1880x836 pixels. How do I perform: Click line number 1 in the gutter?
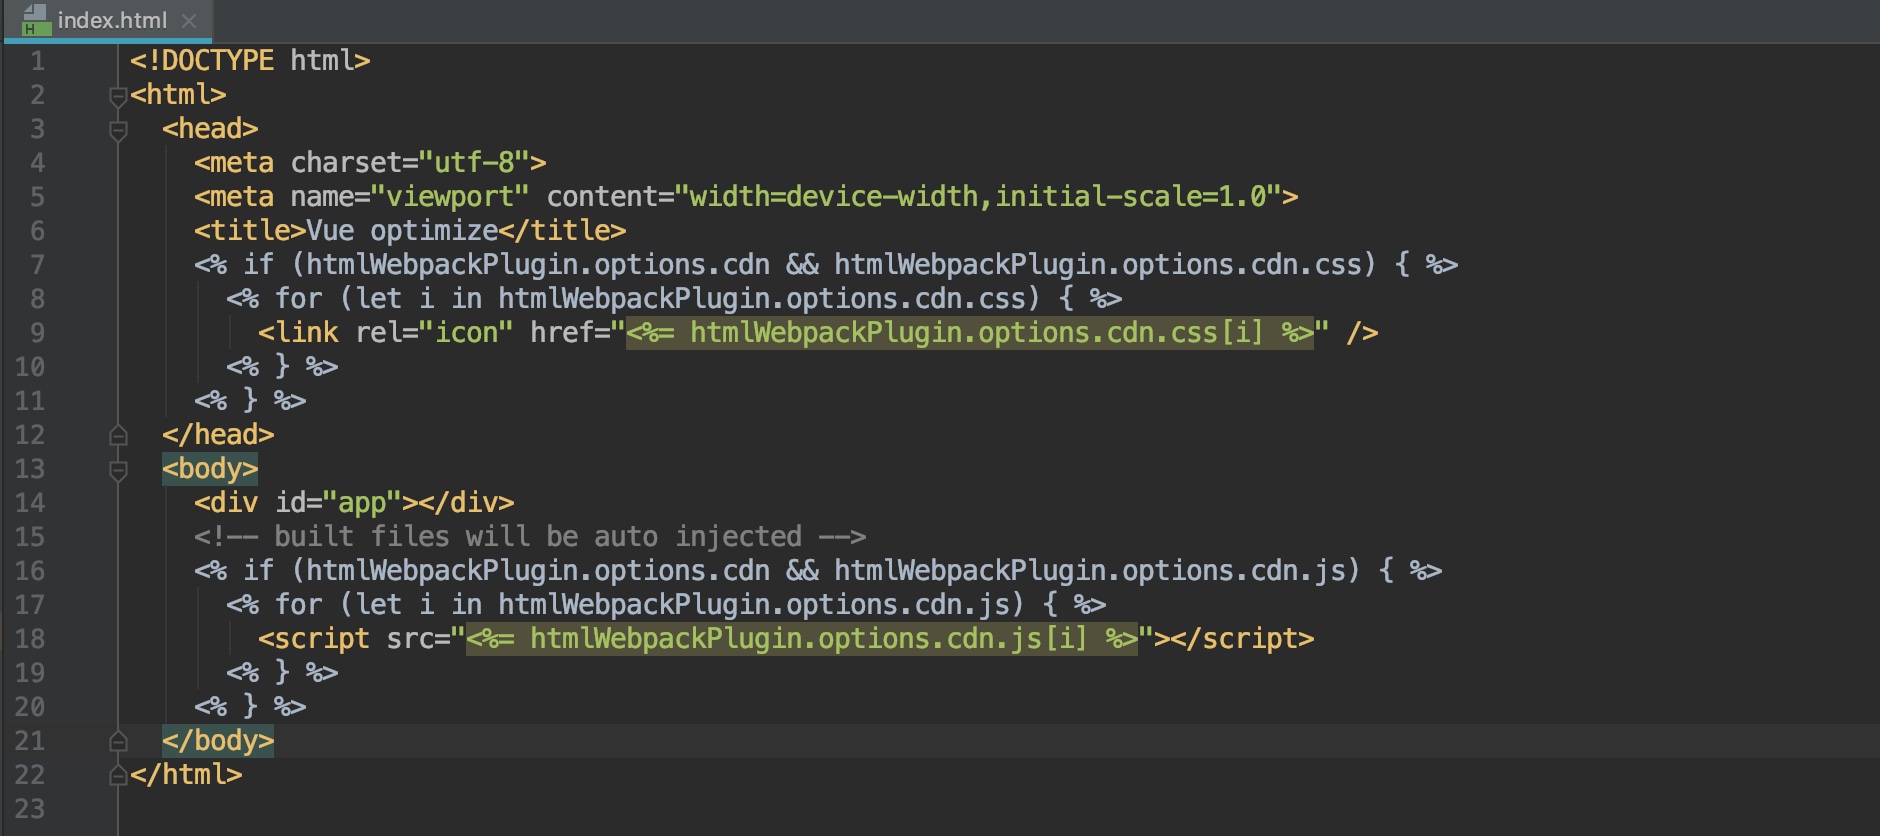(x=37, y=61)
